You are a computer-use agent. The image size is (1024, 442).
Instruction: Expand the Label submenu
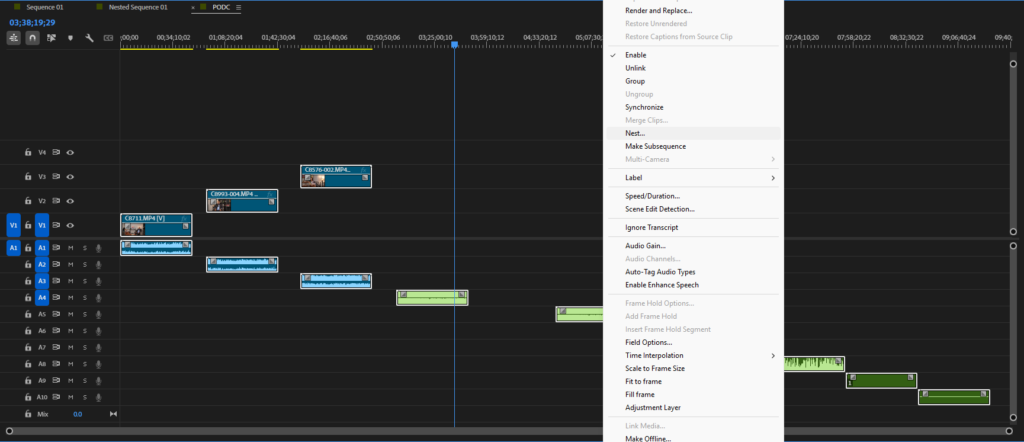click(x=773, y=178)
